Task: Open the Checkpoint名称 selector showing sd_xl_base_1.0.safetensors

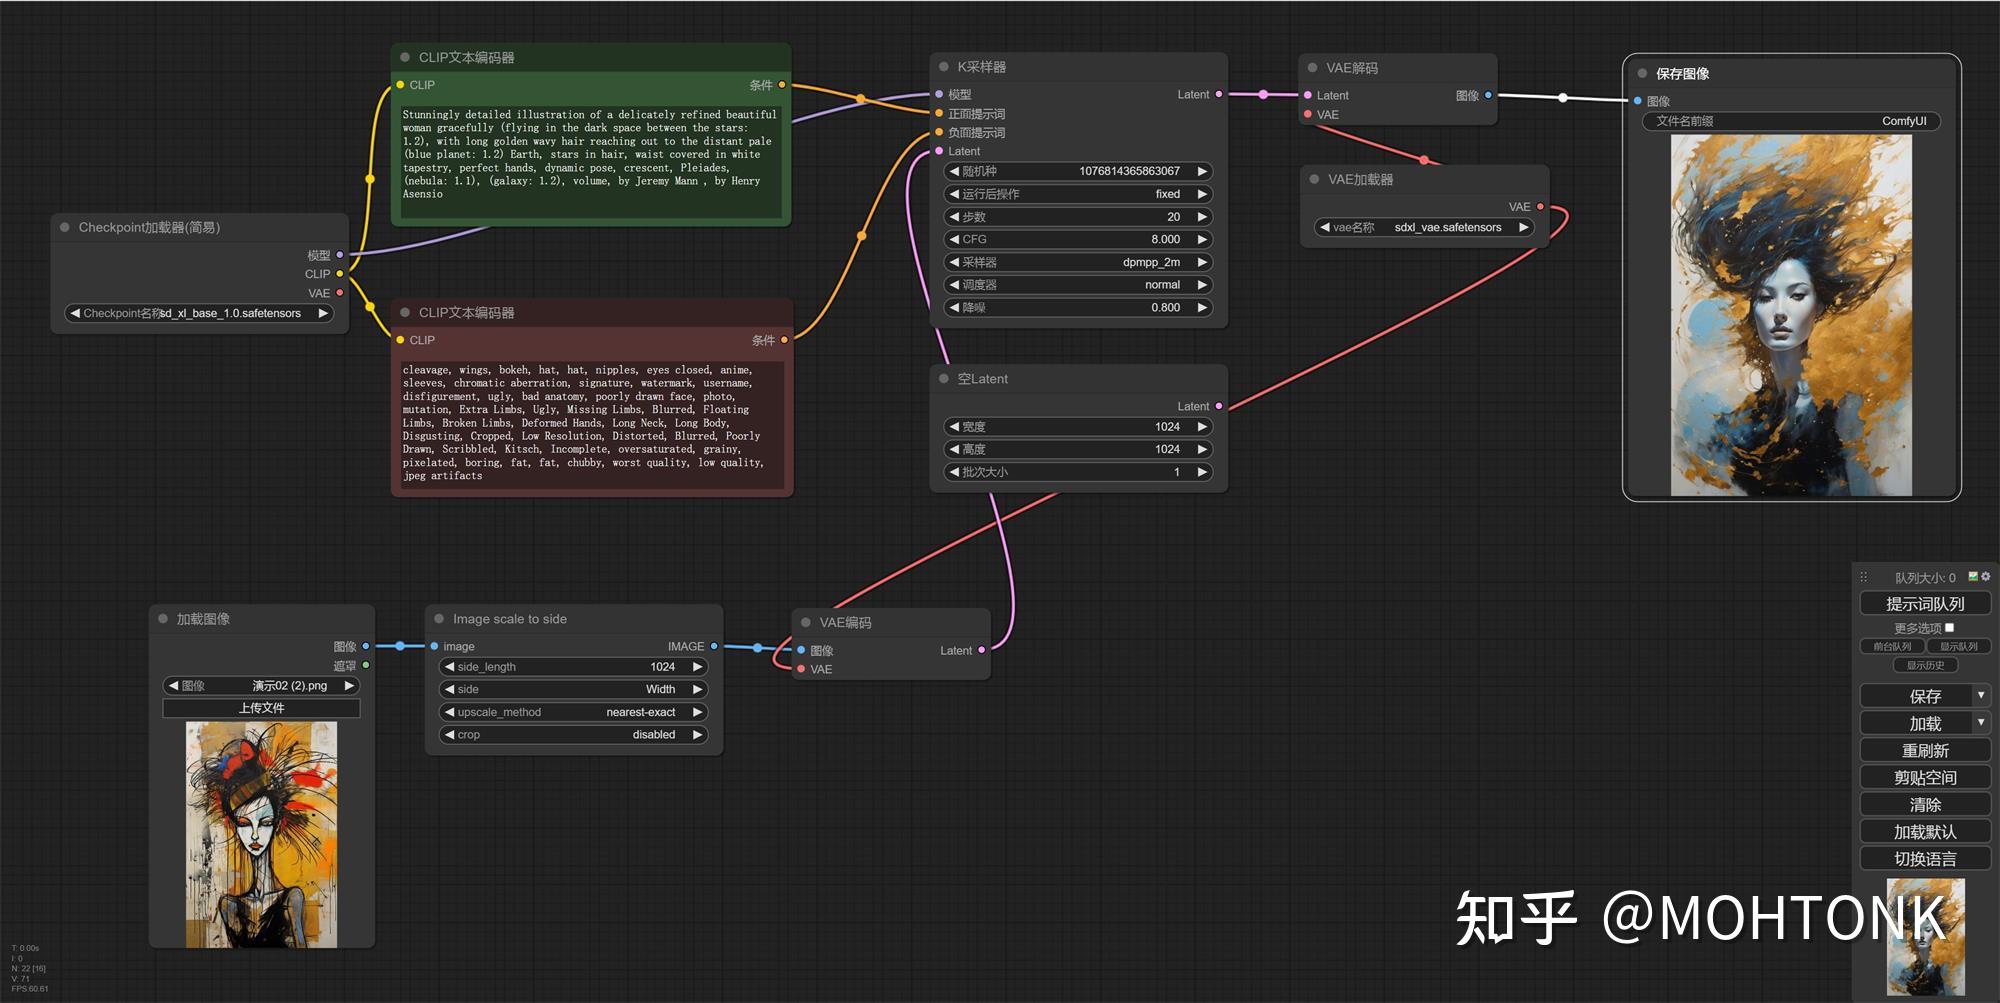Action: coord(197,312)
